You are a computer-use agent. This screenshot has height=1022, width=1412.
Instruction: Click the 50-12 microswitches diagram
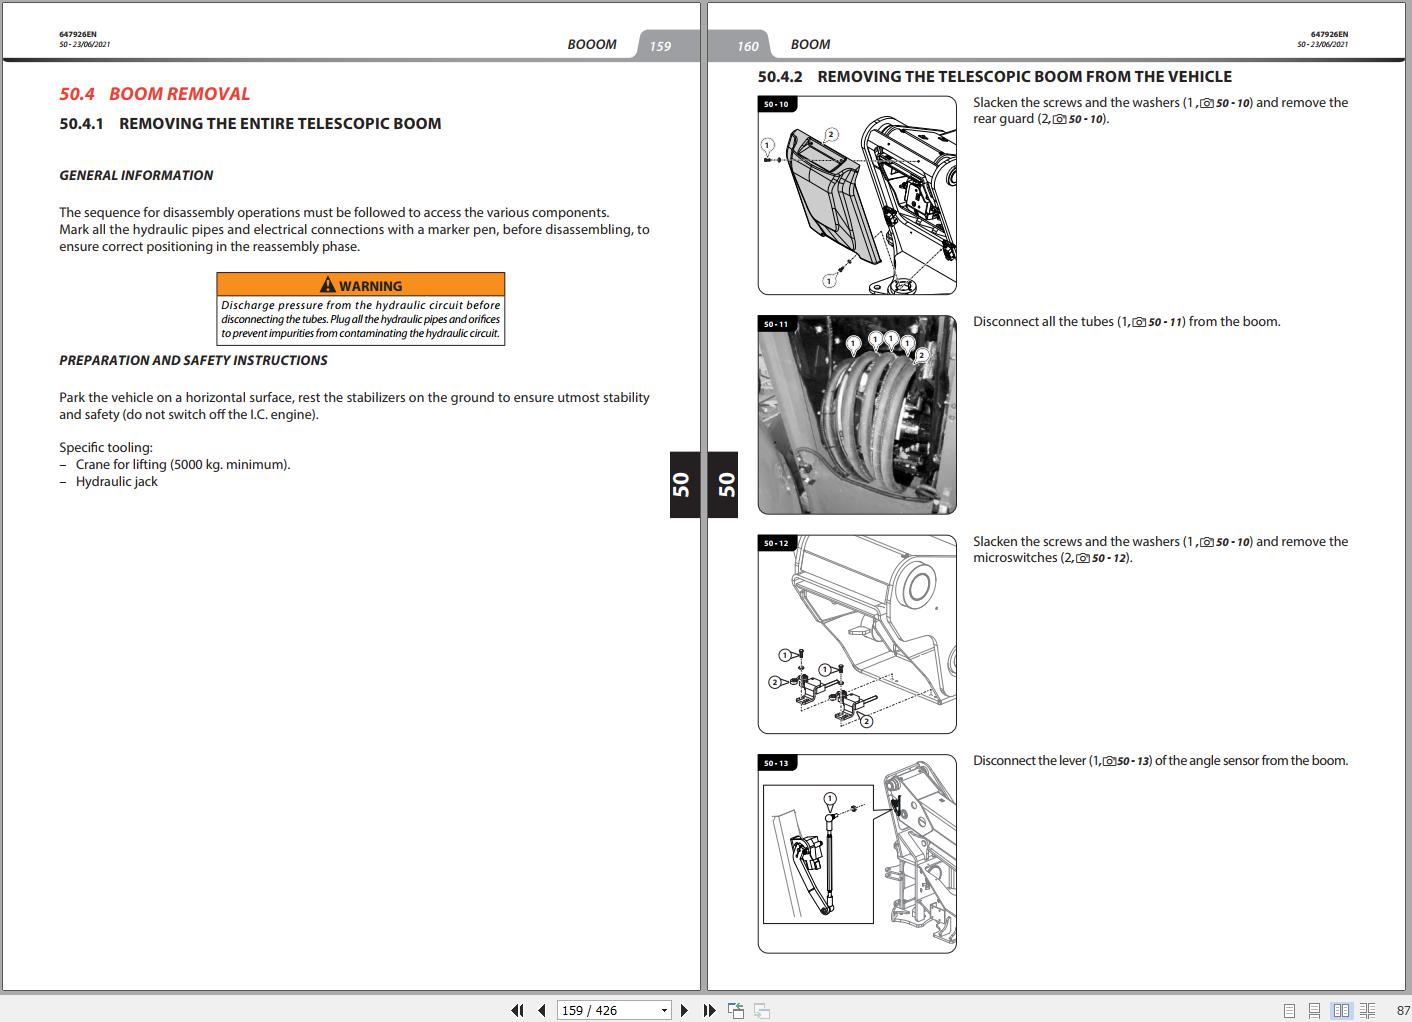[x=857, y=635]
